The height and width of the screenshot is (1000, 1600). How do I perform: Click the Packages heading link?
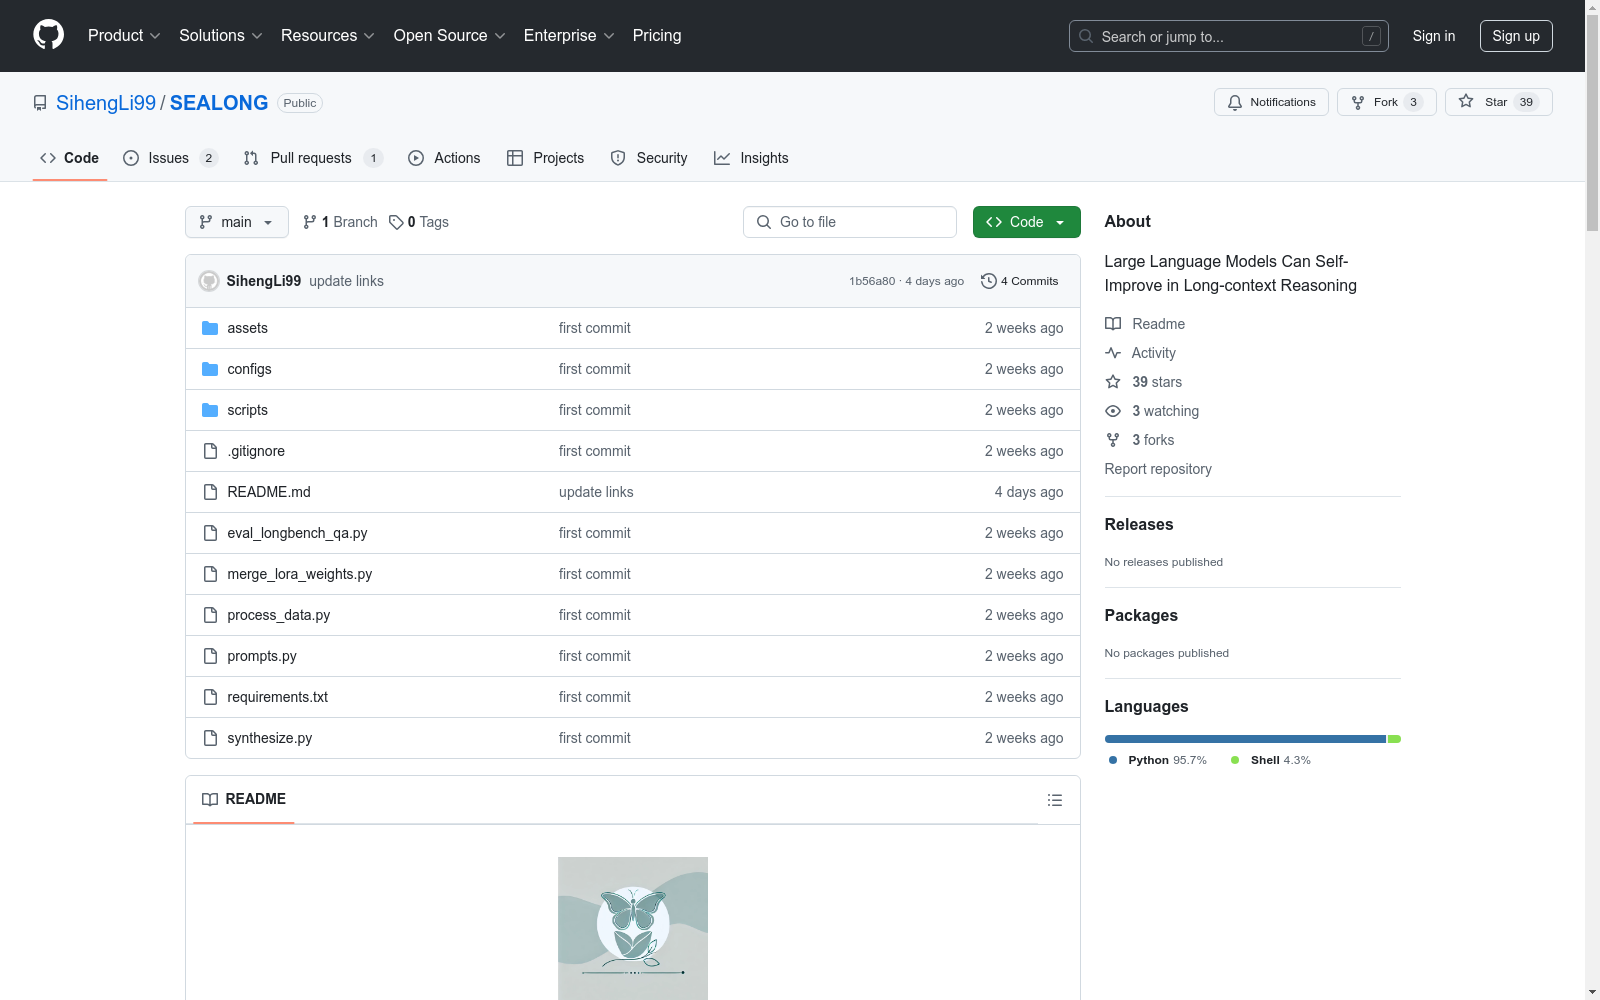pos(1141,615)
